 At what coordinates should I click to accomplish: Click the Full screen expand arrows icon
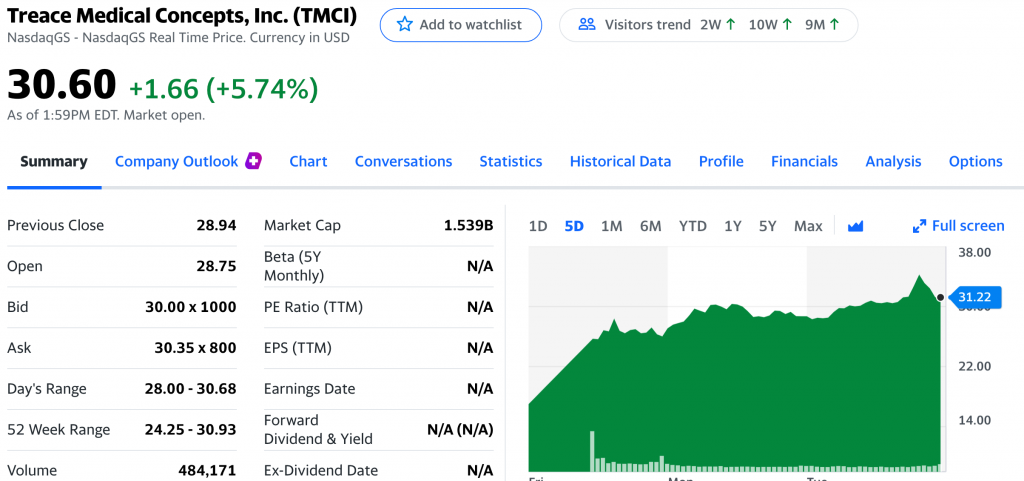point(920,226)
